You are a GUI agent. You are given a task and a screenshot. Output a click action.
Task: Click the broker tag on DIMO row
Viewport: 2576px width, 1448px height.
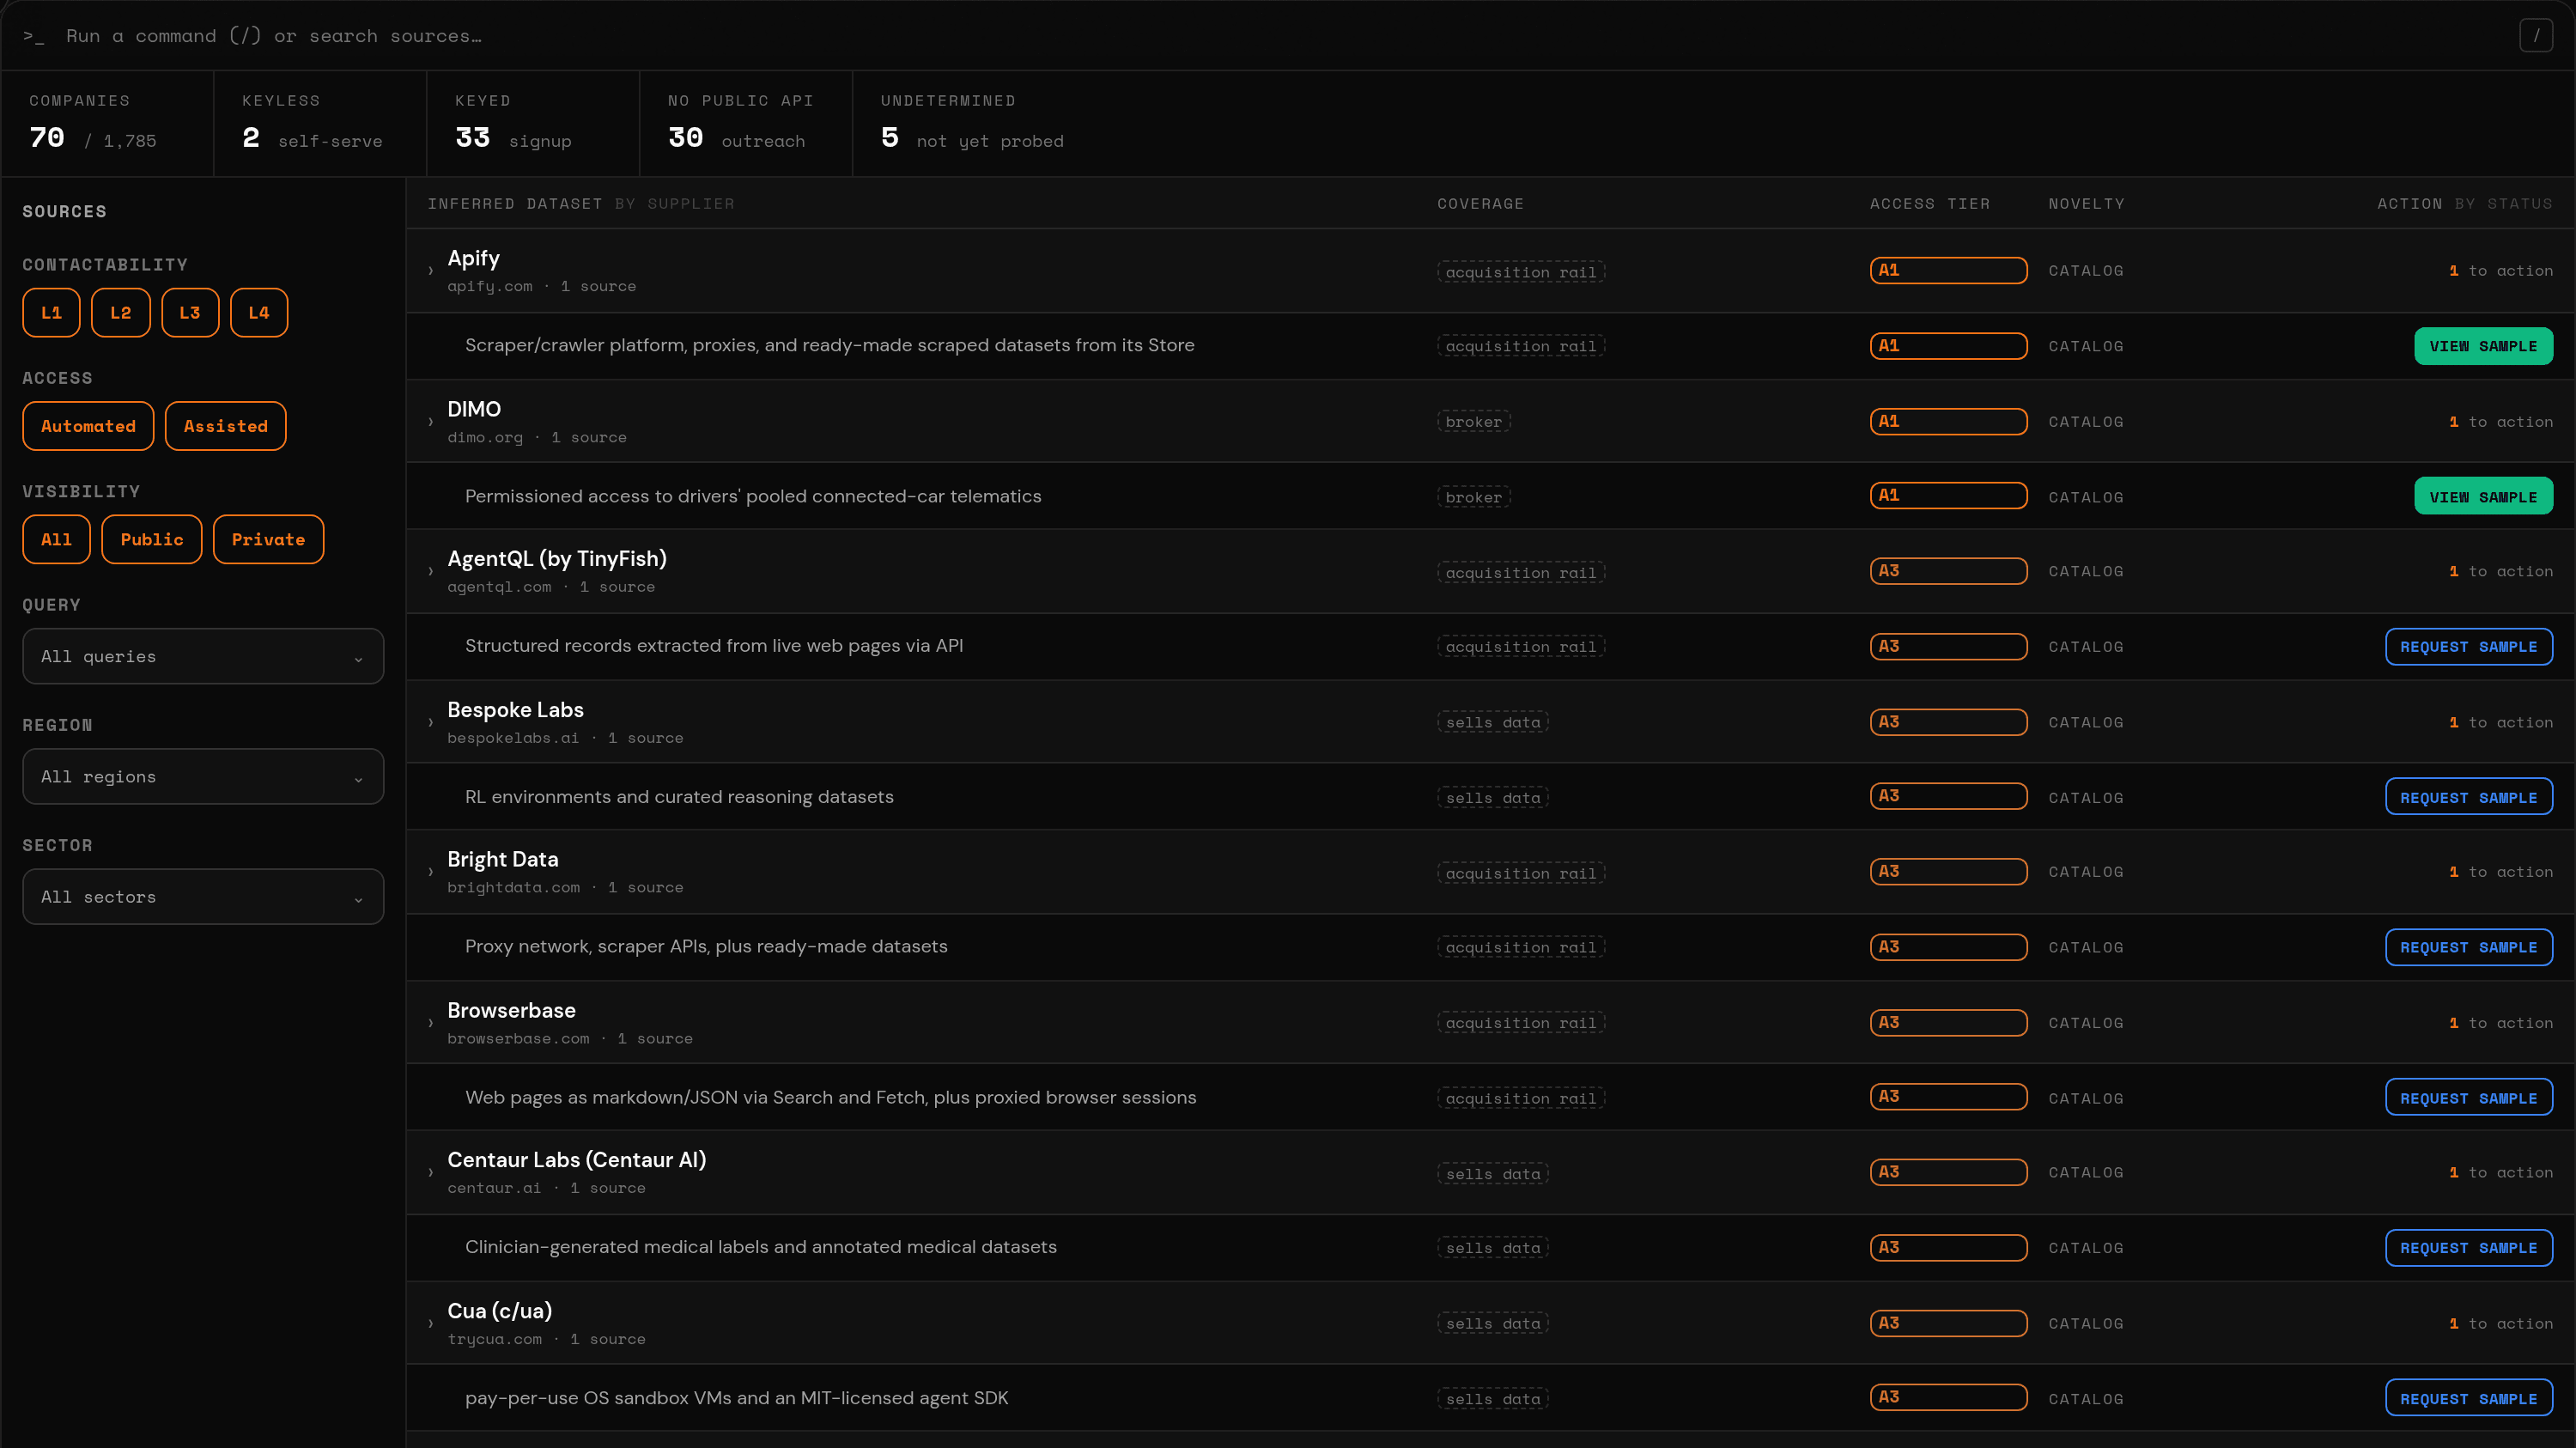(x=1474, y=422)
